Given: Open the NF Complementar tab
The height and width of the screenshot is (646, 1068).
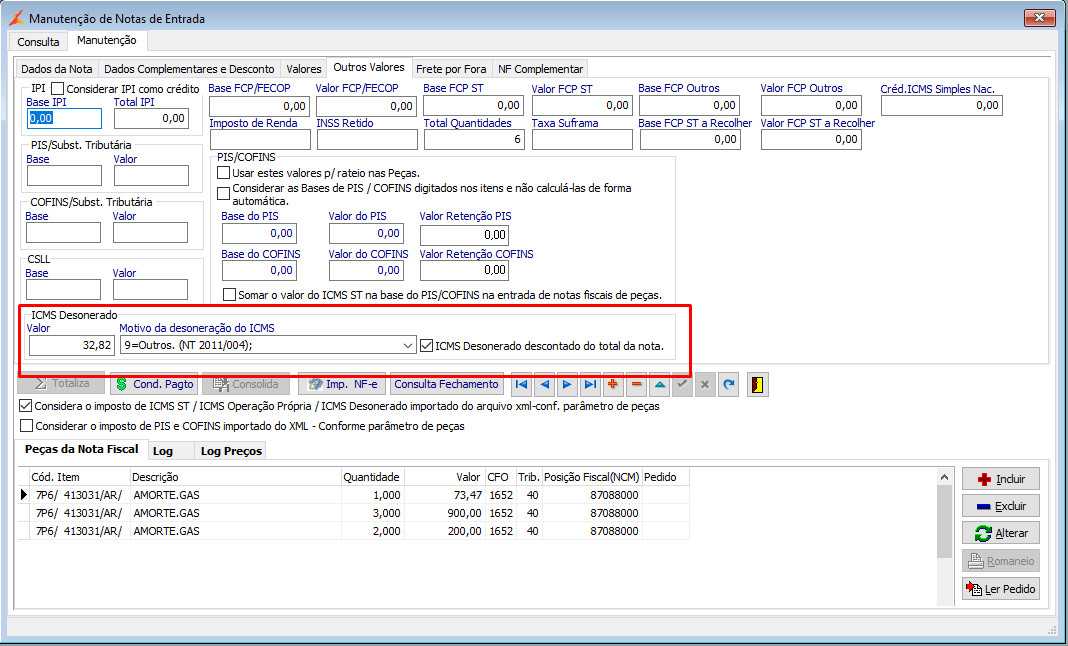Looking at the screenshot, I should pos(540,69).
